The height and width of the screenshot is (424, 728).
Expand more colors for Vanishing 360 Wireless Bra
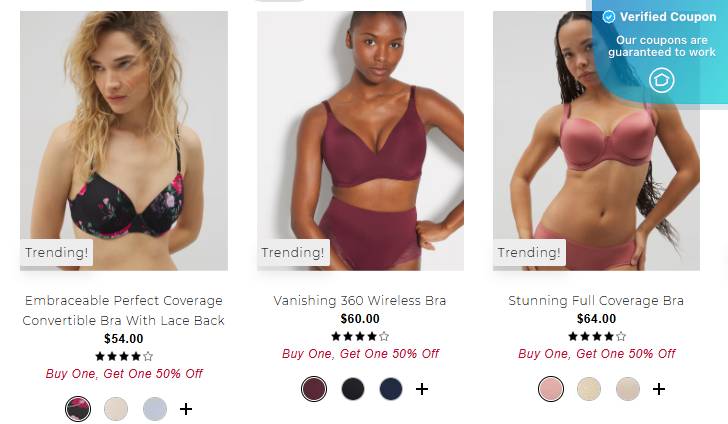coord(422,389)
